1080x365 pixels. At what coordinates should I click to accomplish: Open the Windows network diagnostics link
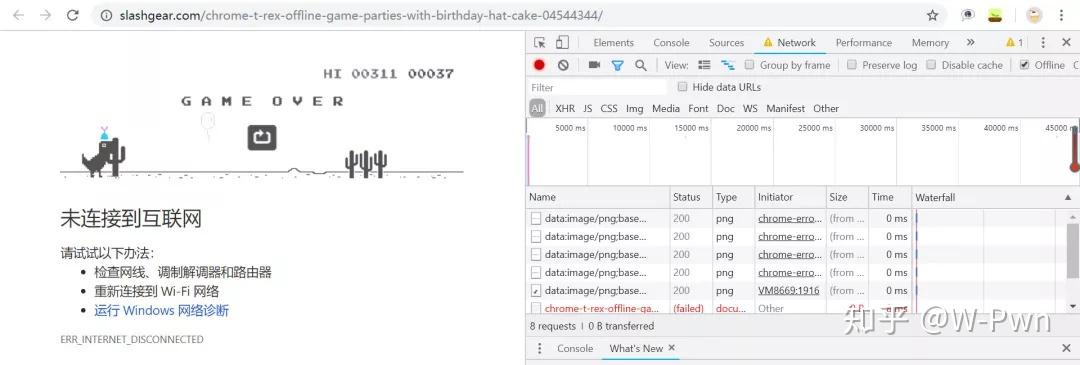[x=162, y=311]
